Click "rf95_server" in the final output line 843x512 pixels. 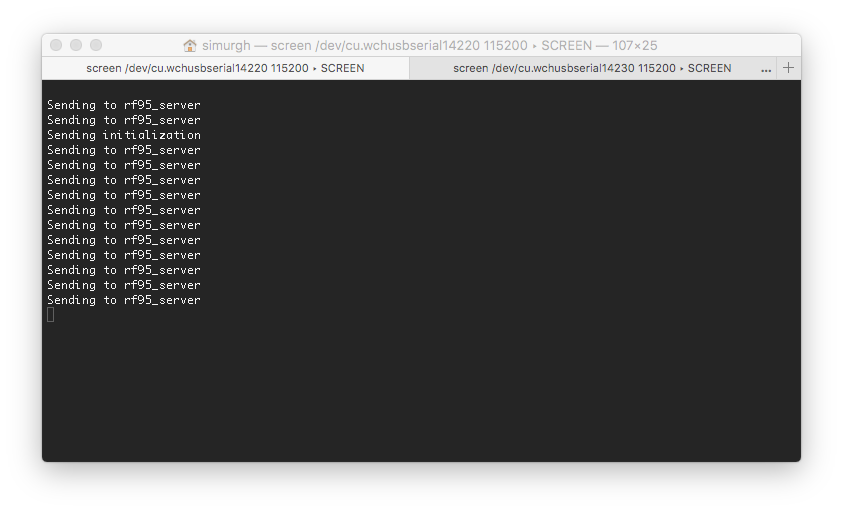[x=162, y=300]
